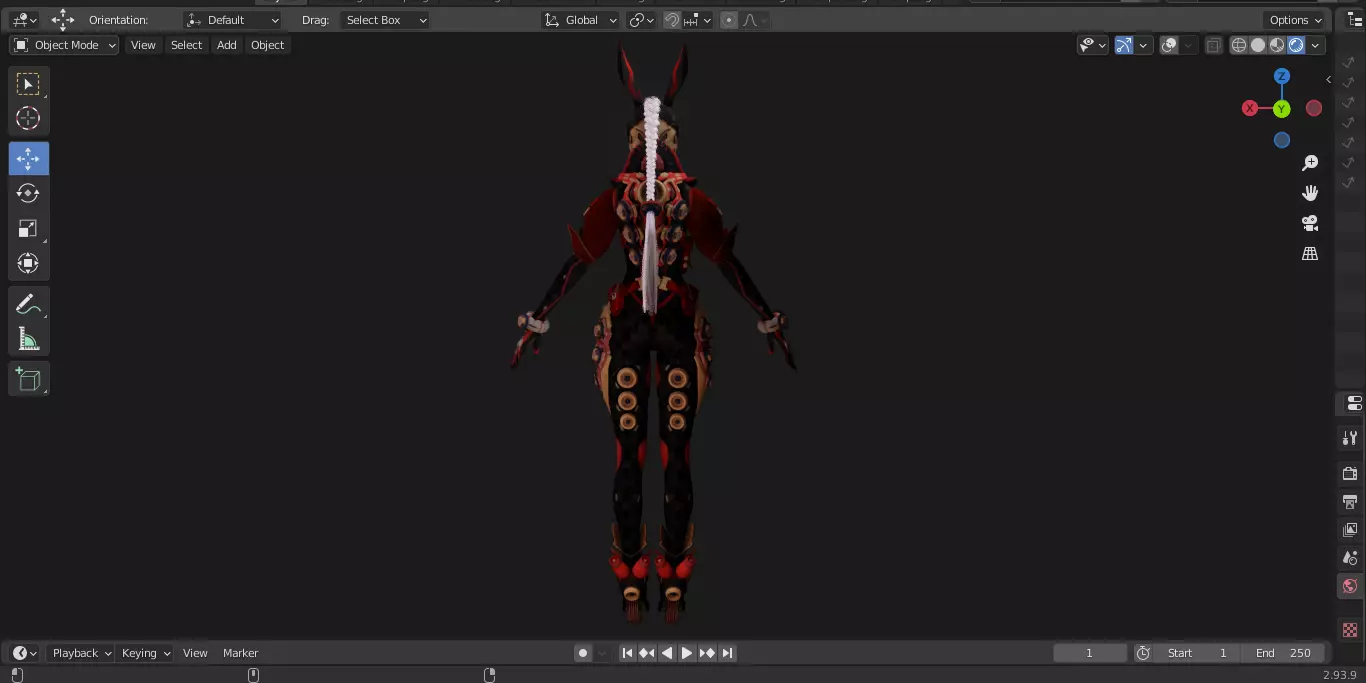Click the blue Z axis gizmo
This screenshot has height=683, width=1366.
coord(1282,76)
